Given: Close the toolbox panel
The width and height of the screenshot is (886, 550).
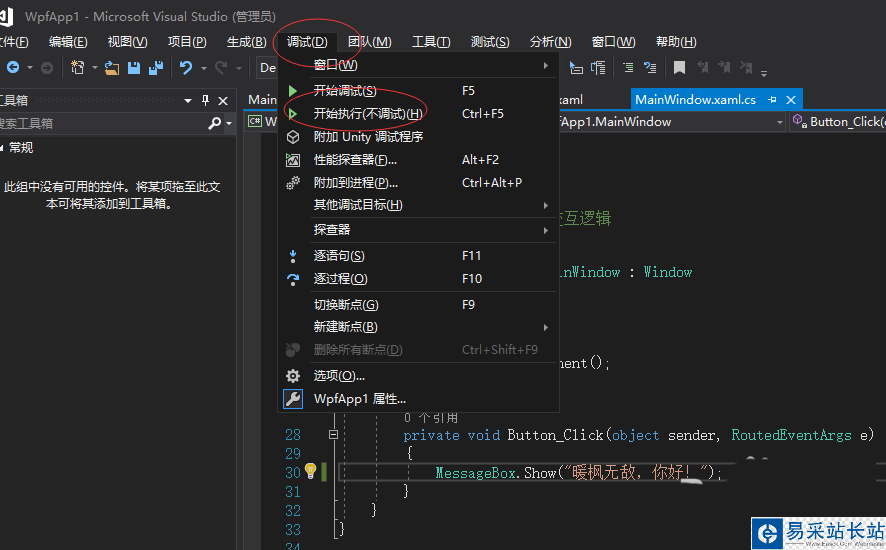Looking at the screenshot, I should [223, 101].
